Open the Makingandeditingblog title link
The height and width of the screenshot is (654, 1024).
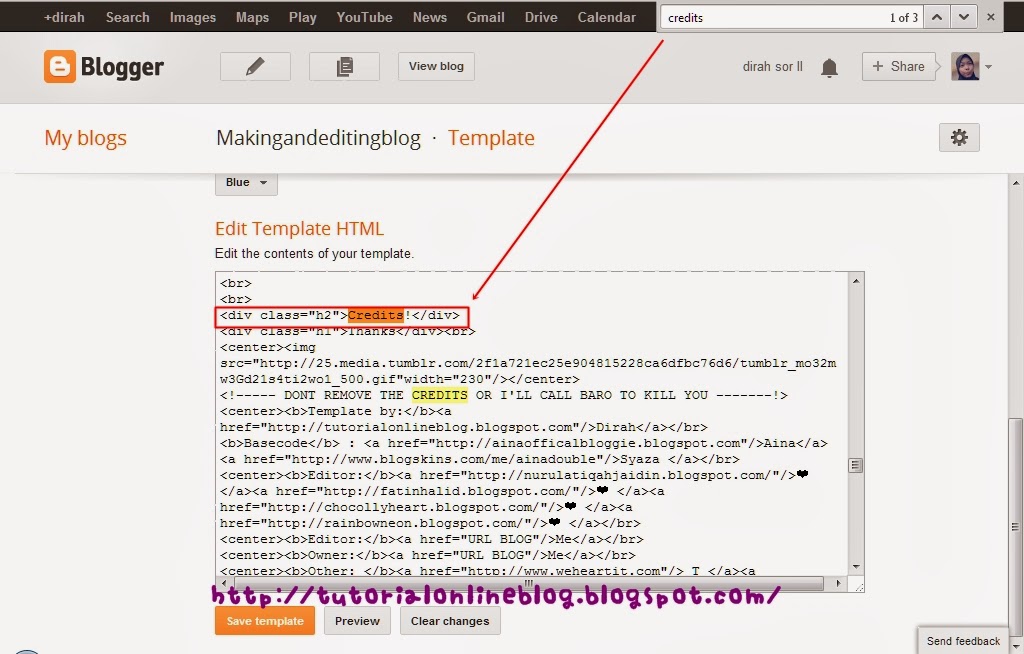318,138
